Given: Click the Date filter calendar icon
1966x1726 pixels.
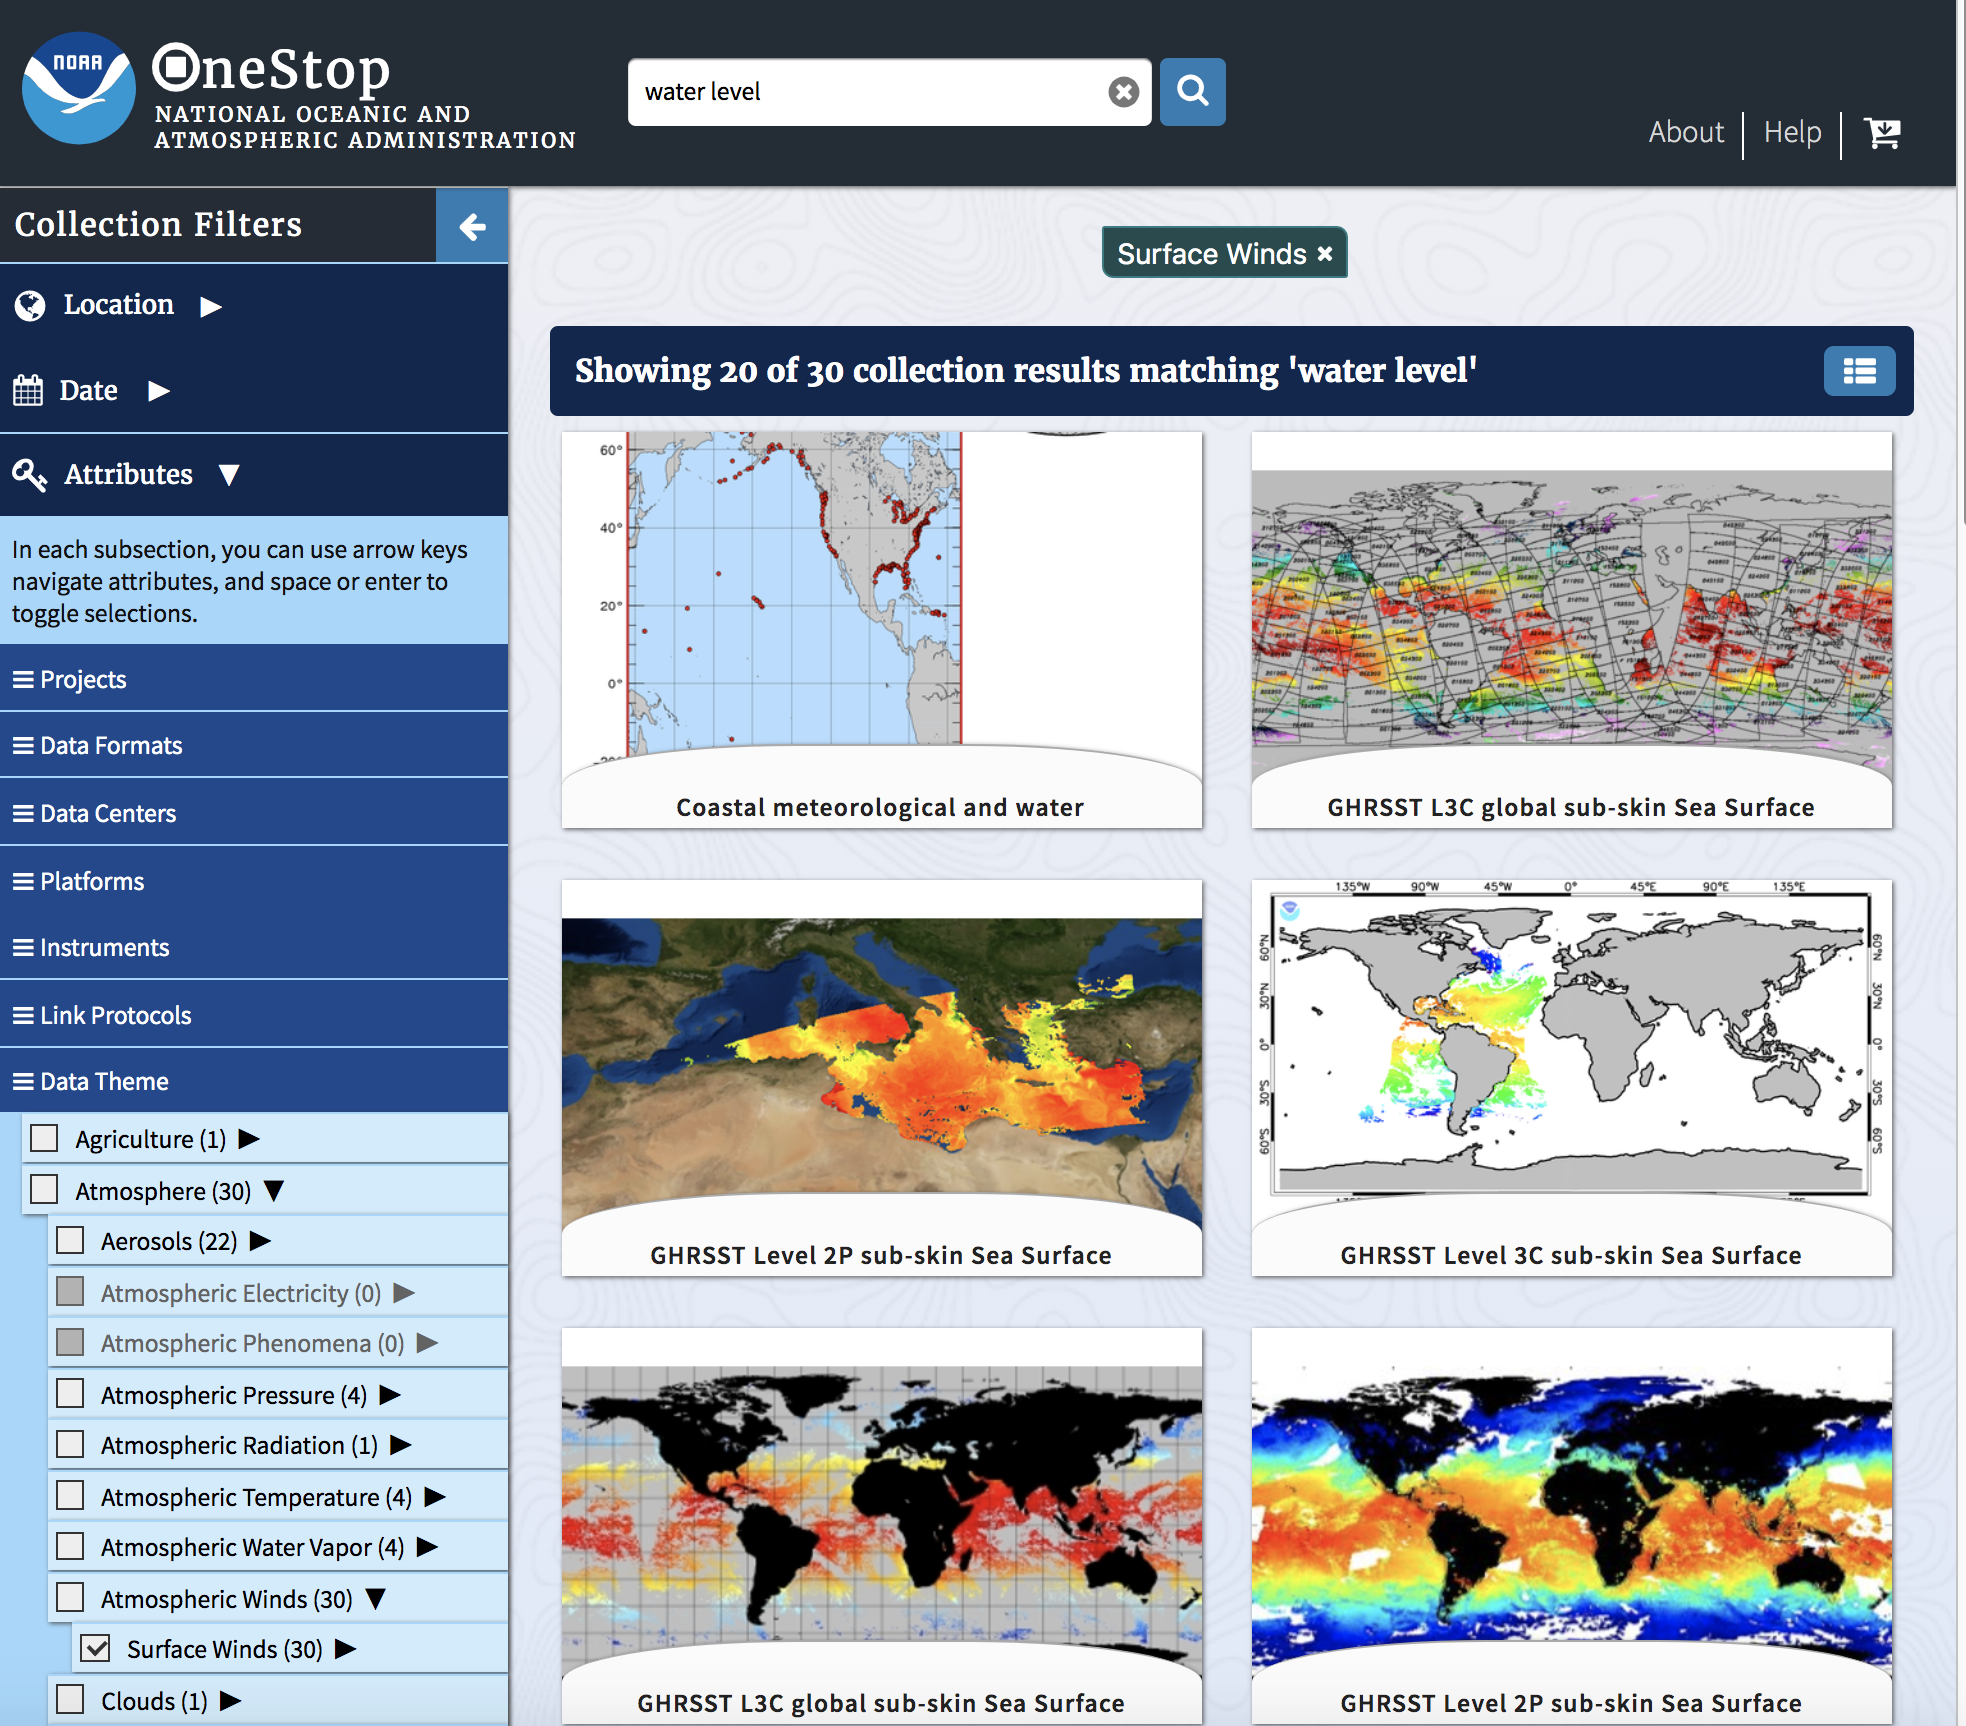Looking at the screenshot, I should click(x=32, y=390).
